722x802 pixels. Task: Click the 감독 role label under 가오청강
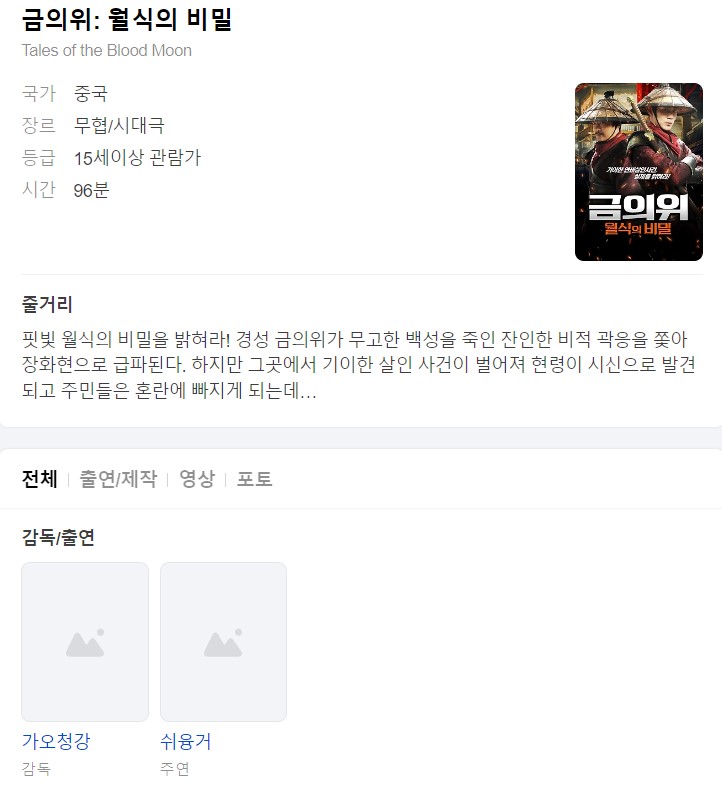tap(36, 769)
